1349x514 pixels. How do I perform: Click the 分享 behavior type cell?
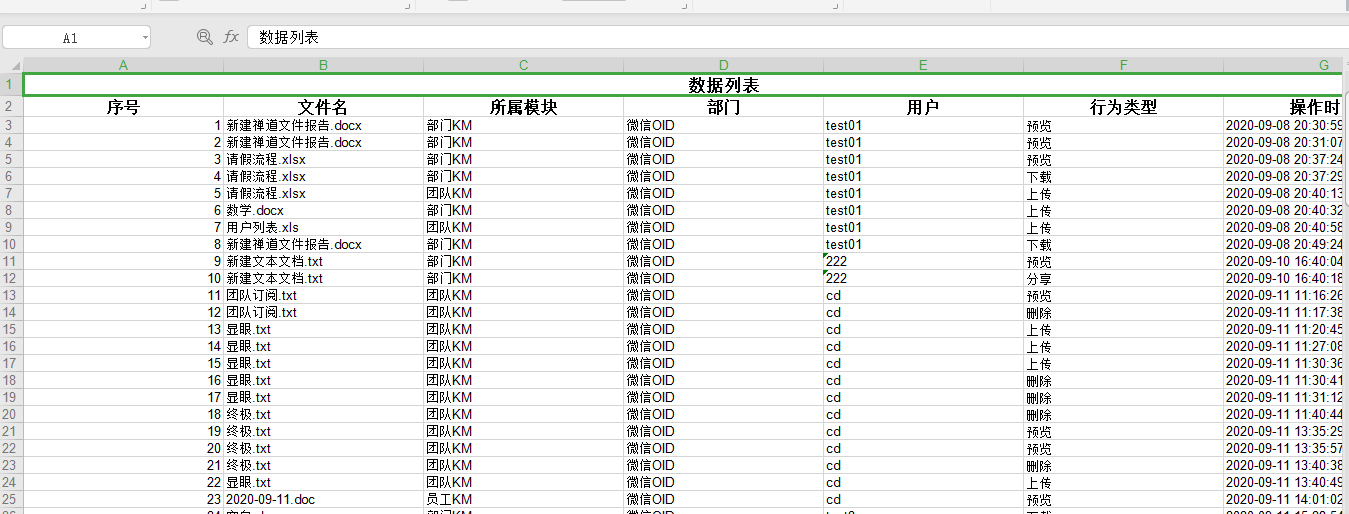coord(1123,278)
